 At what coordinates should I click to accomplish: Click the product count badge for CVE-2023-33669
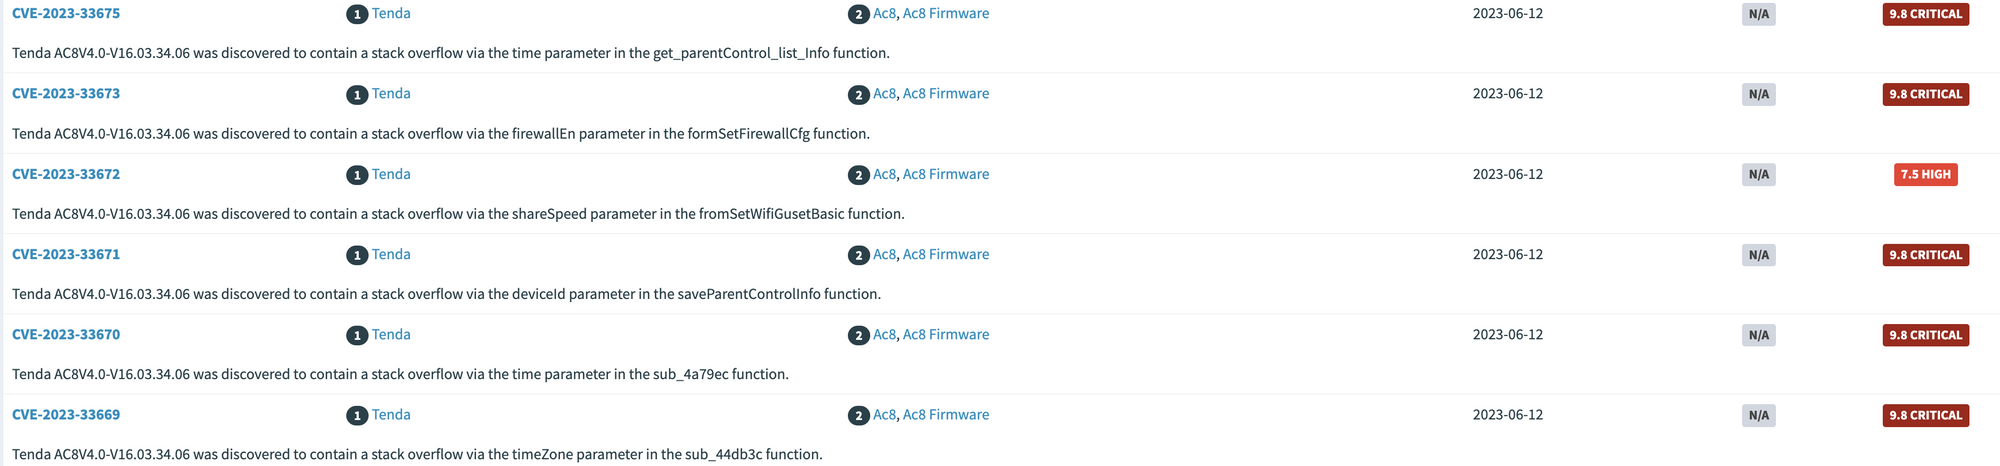coord(858,416)
